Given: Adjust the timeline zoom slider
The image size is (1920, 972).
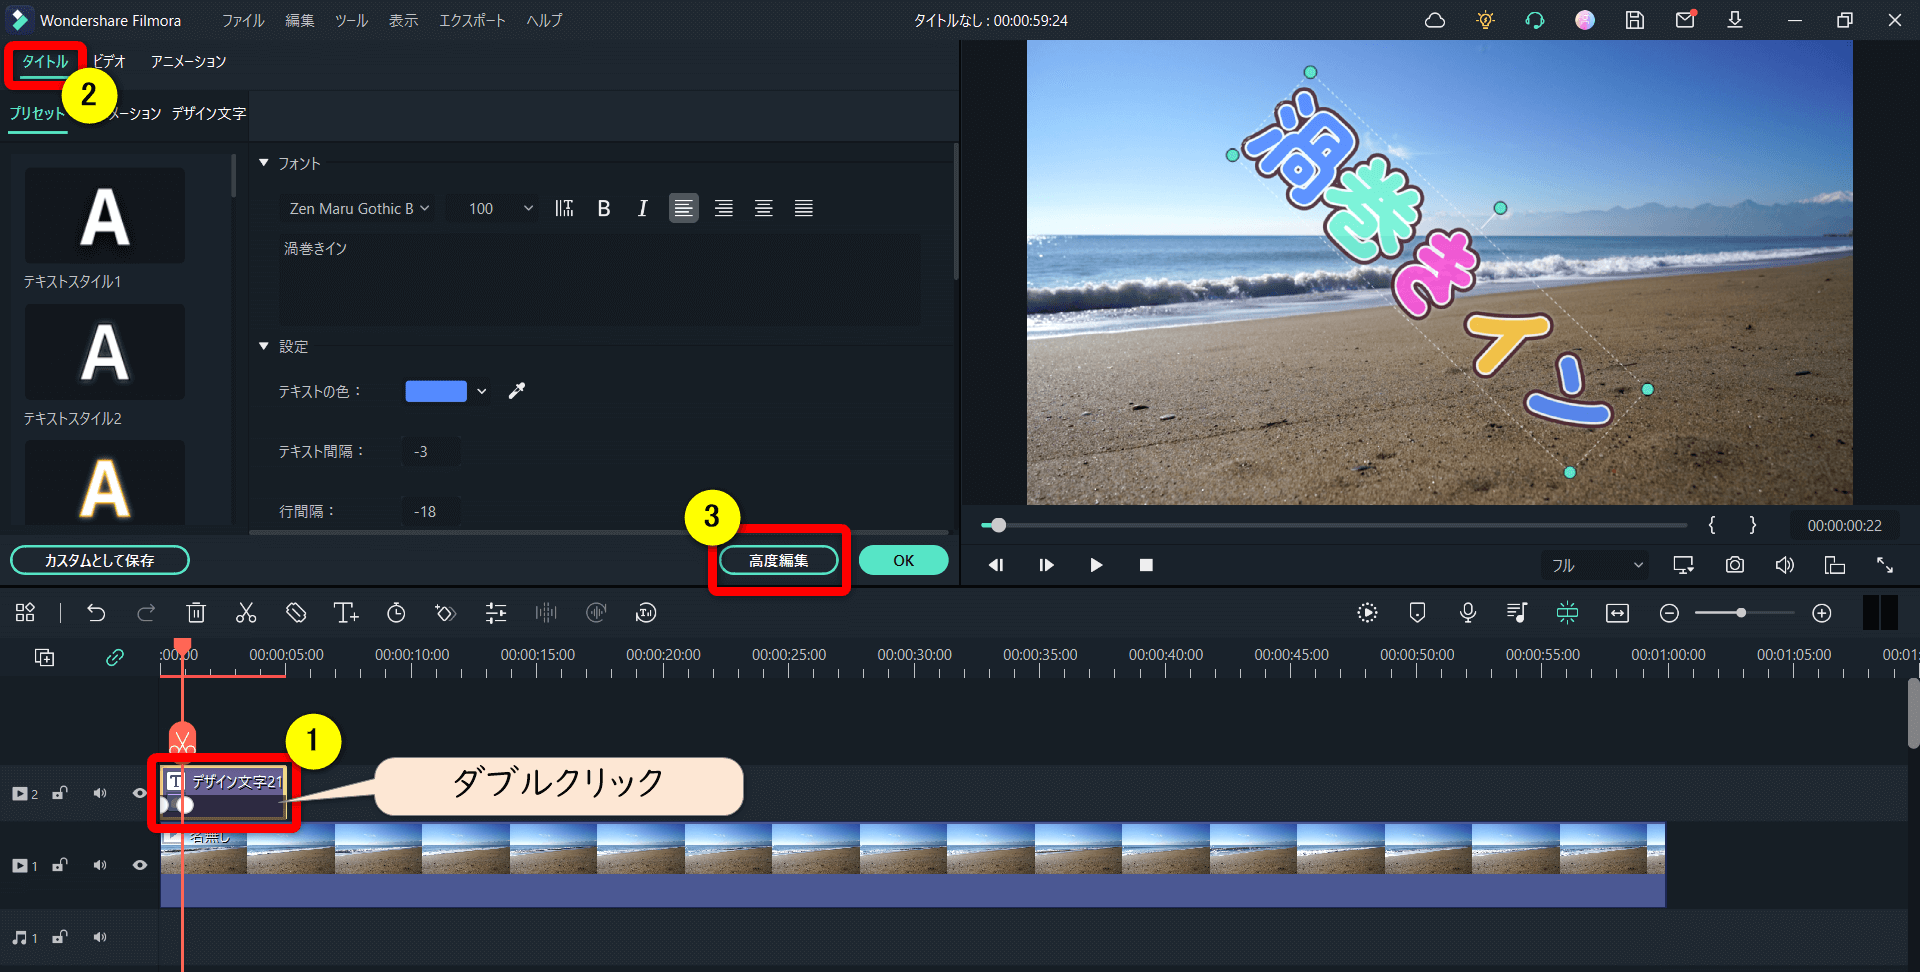Looking at the screenshot, I should pyautogui.click(x=1744, y=613).
